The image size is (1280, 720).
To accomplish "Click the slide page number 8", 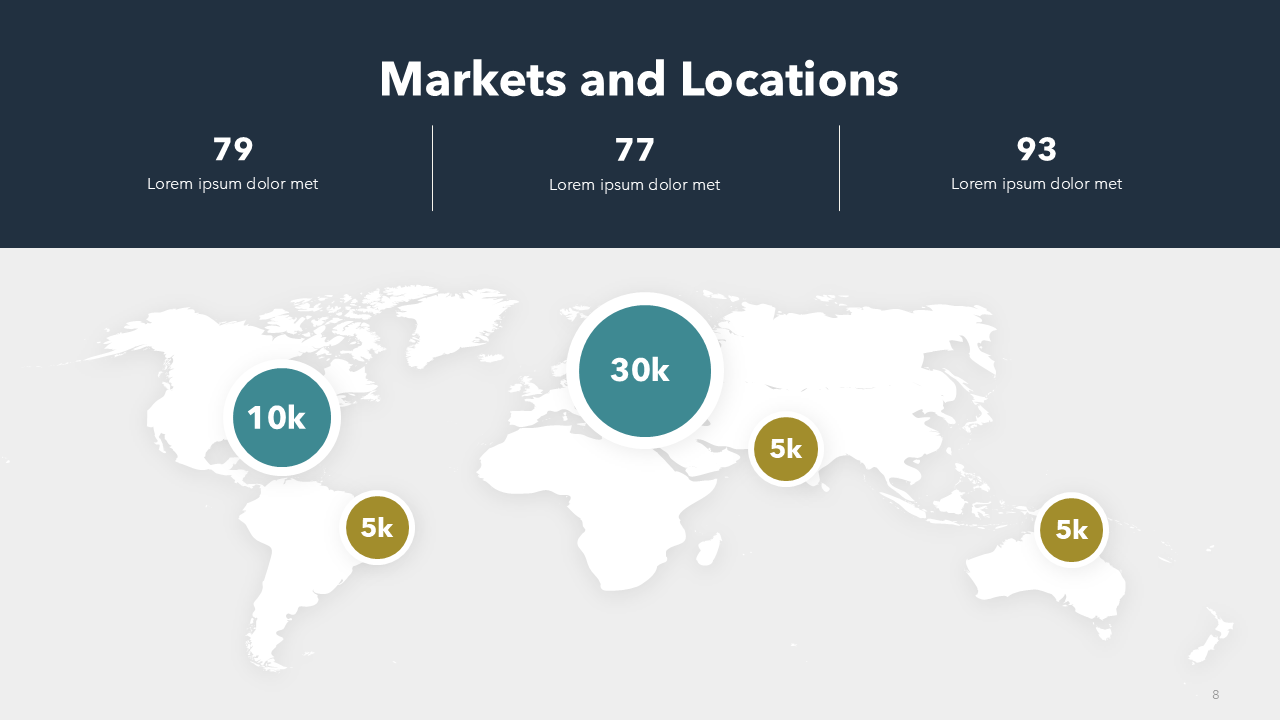I will [1215, 695].
